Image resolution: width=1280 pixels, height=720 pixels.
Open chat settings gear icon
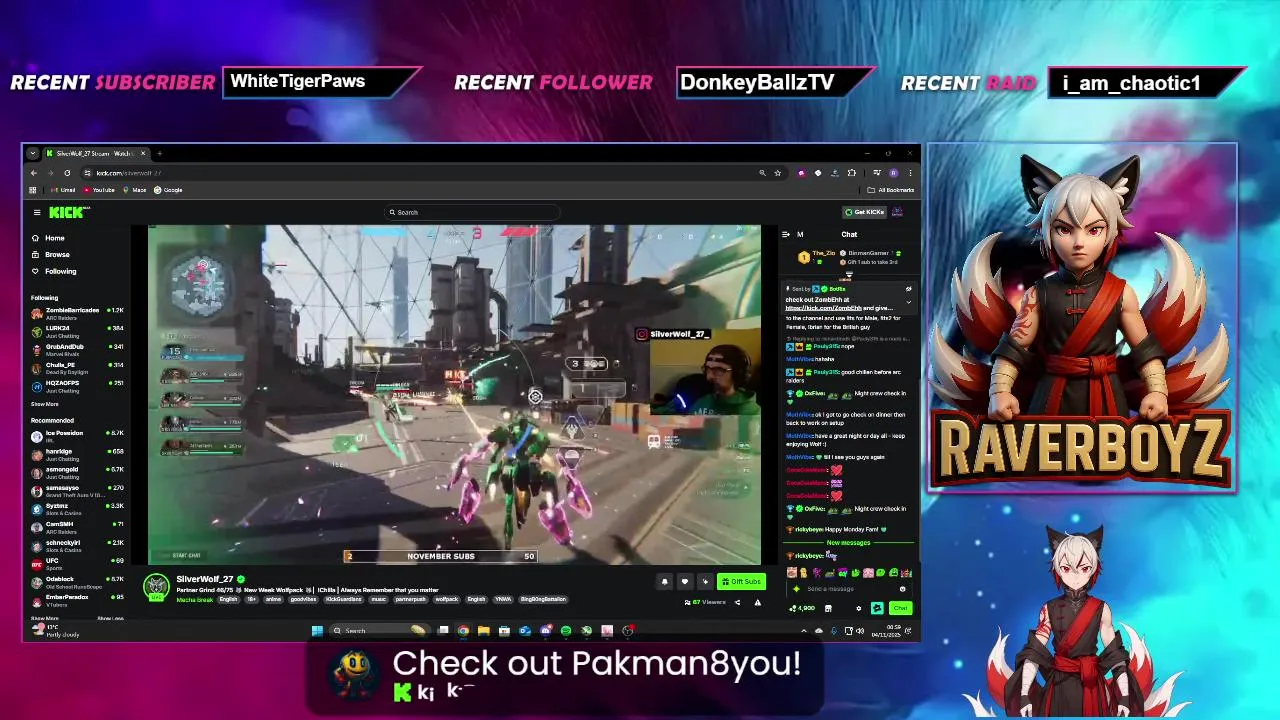tap(858, 608)
